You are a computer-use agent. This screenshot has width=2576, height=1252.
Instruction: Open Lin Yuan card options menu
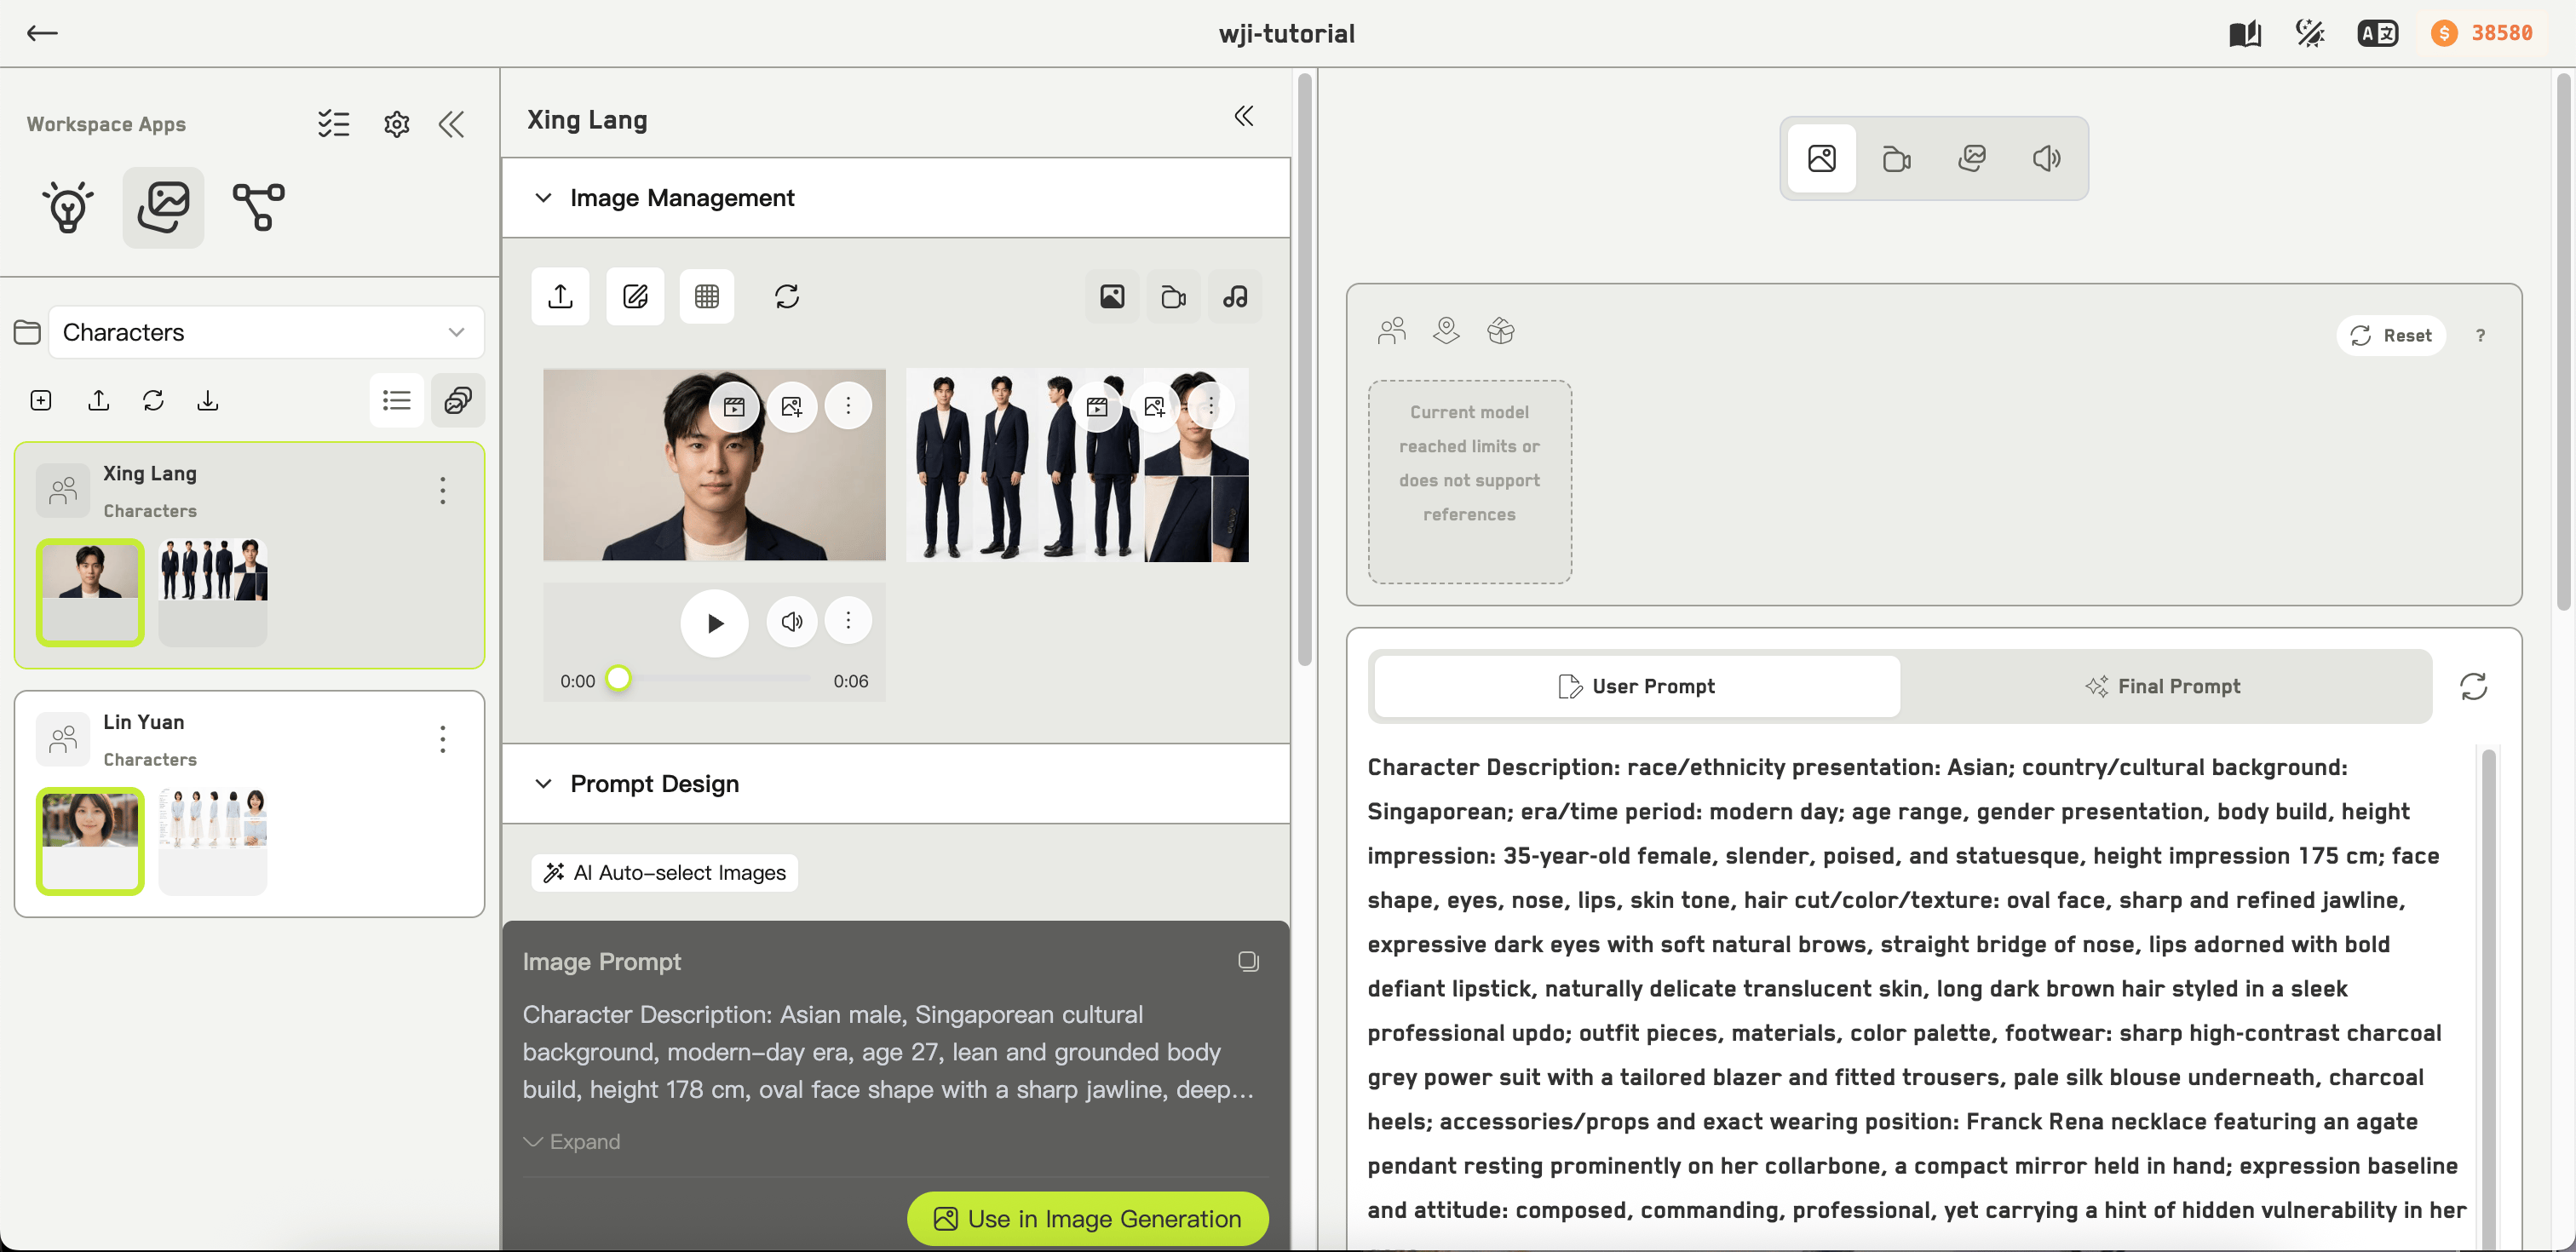click(x=443, y=739)
